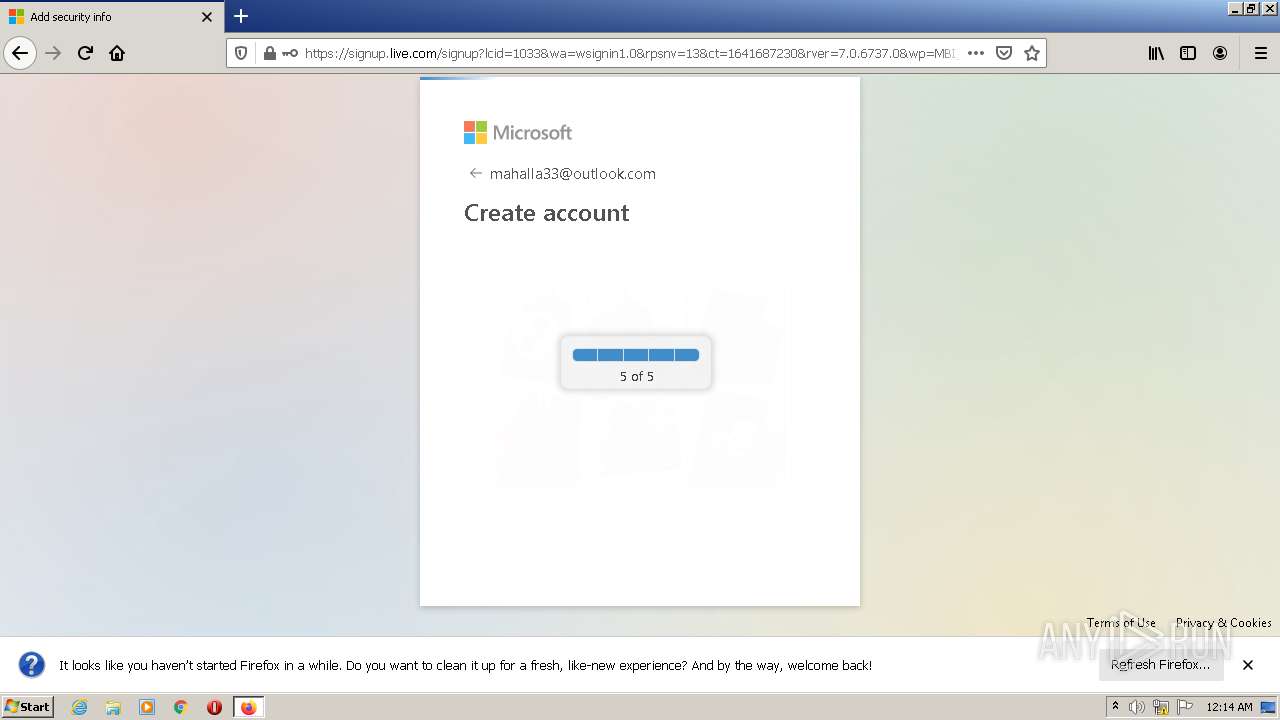
Task: Reload the current page
Action: point(85,53)
